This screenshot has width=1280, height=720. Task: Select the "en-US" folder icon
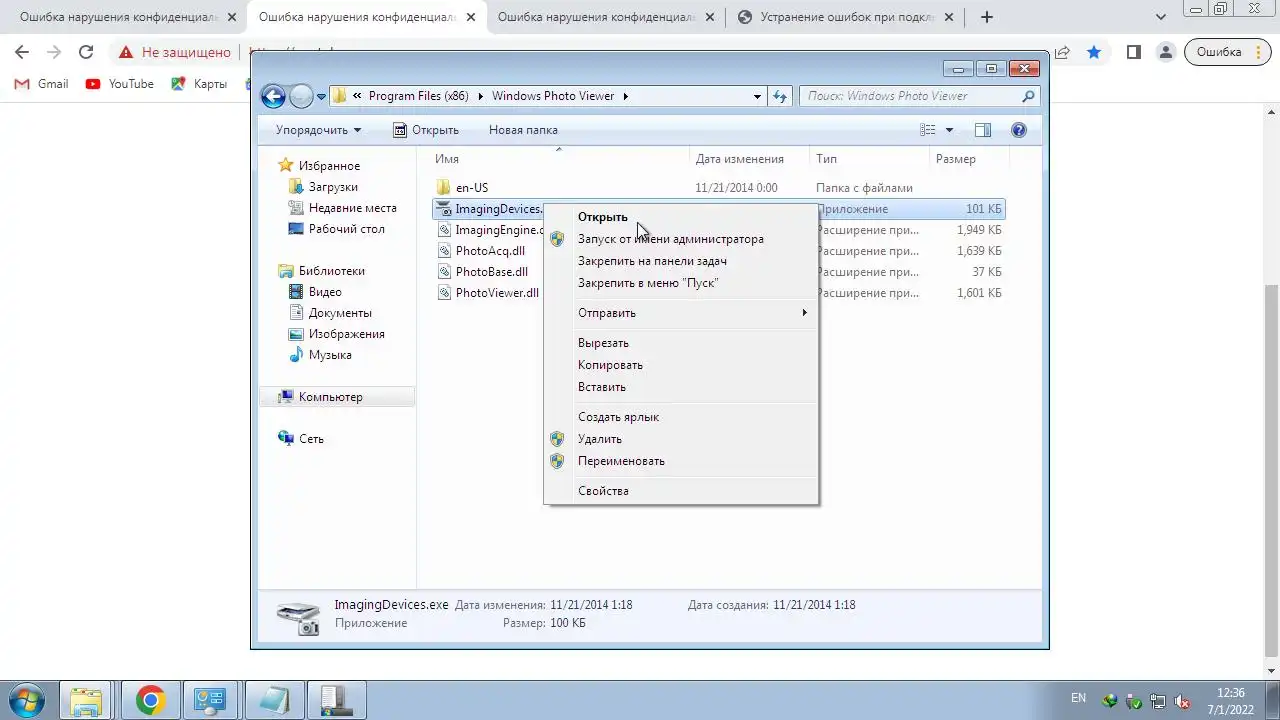click(445, 188)
